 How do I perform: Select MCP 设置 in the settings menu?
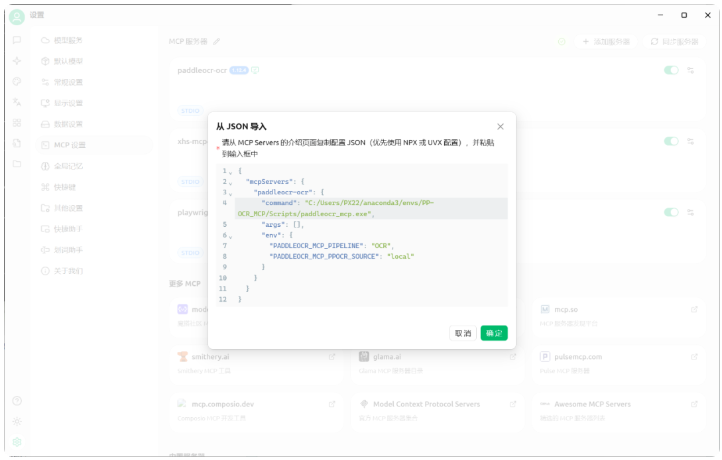click(x=94, y=145)
